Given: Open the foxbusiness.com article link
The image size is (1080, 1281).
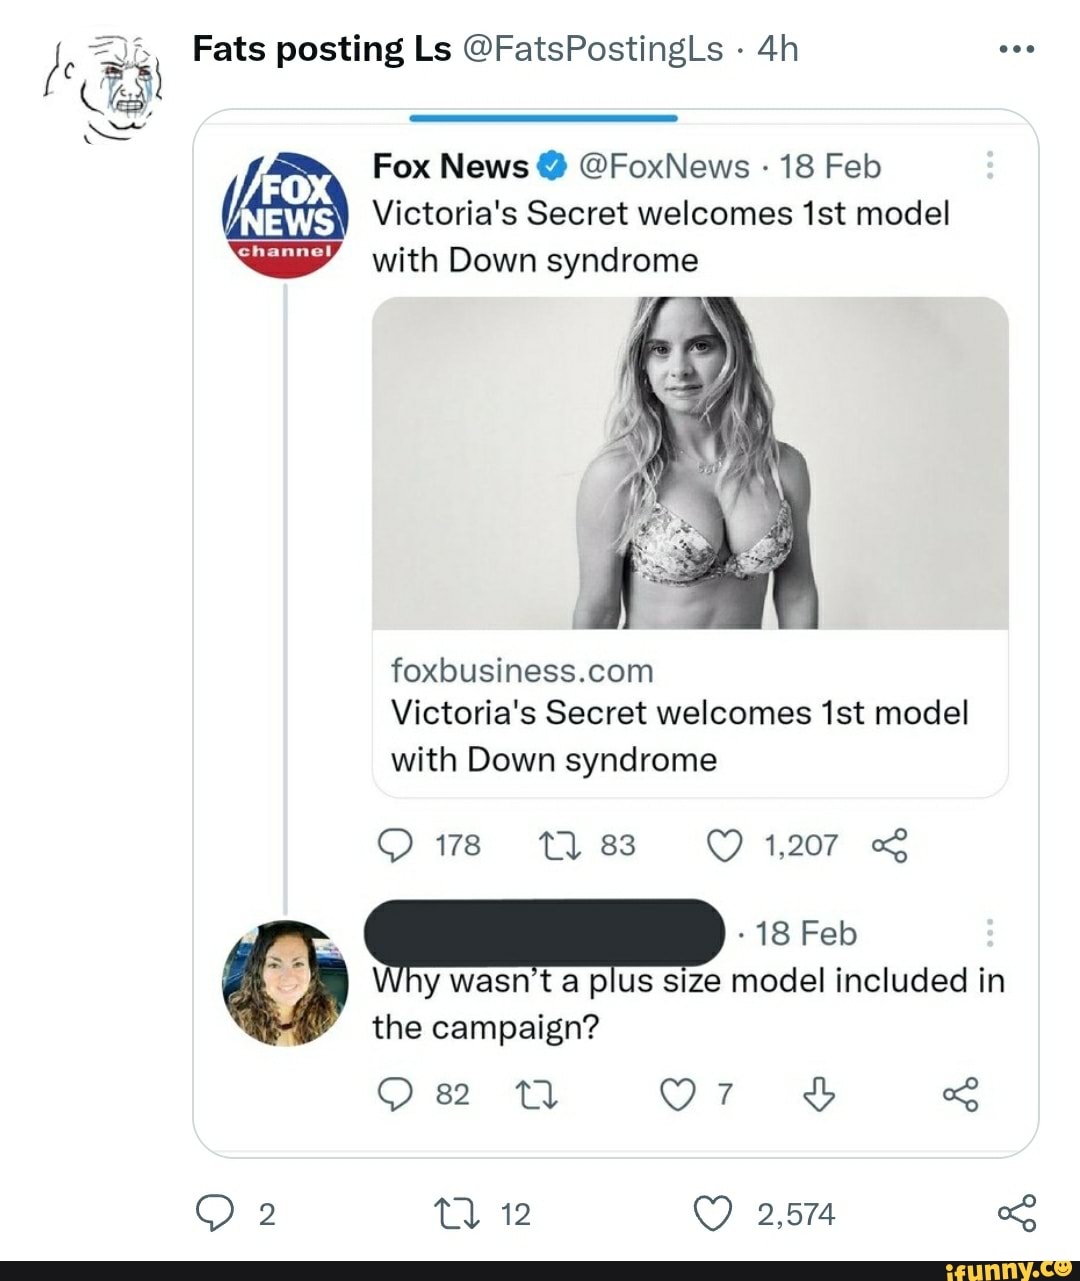Looking at the screenshot, I should (521, 670).
